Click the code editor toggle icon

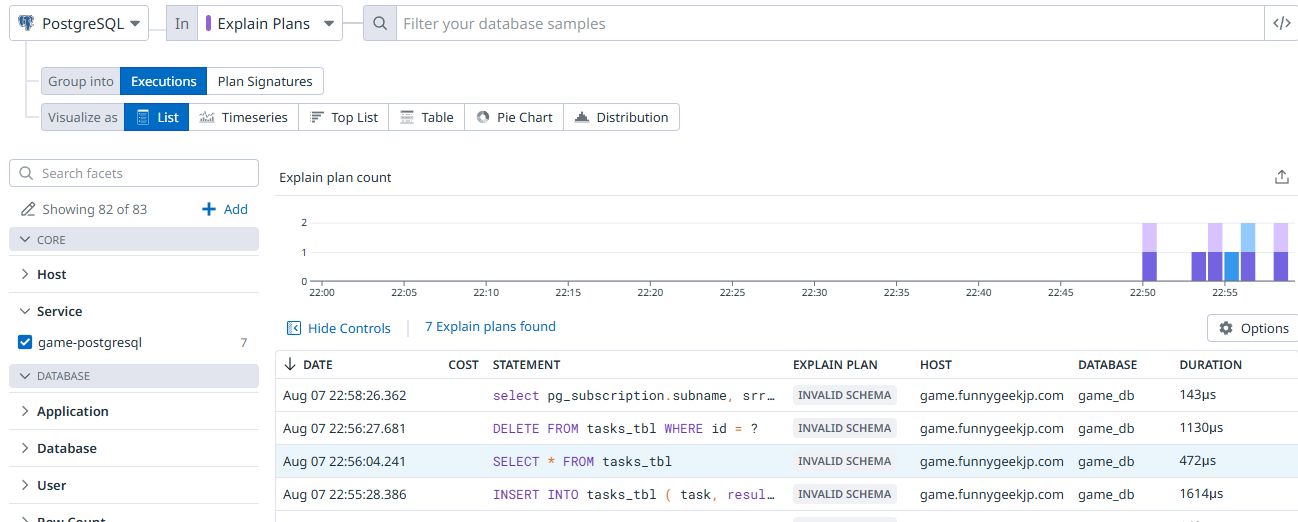coord(1282,23)
